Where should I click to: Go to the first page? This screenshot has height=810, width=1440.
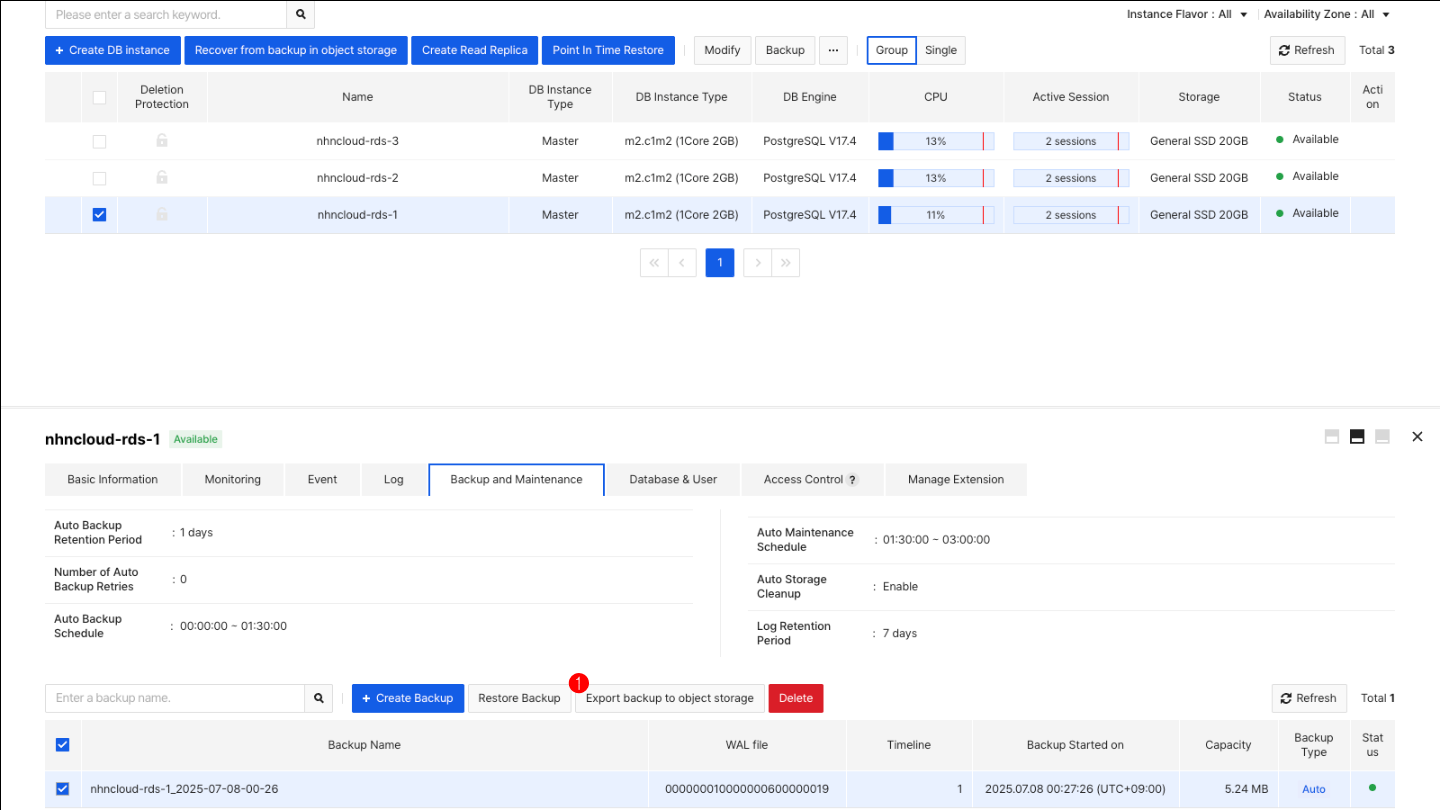point(654,263)
